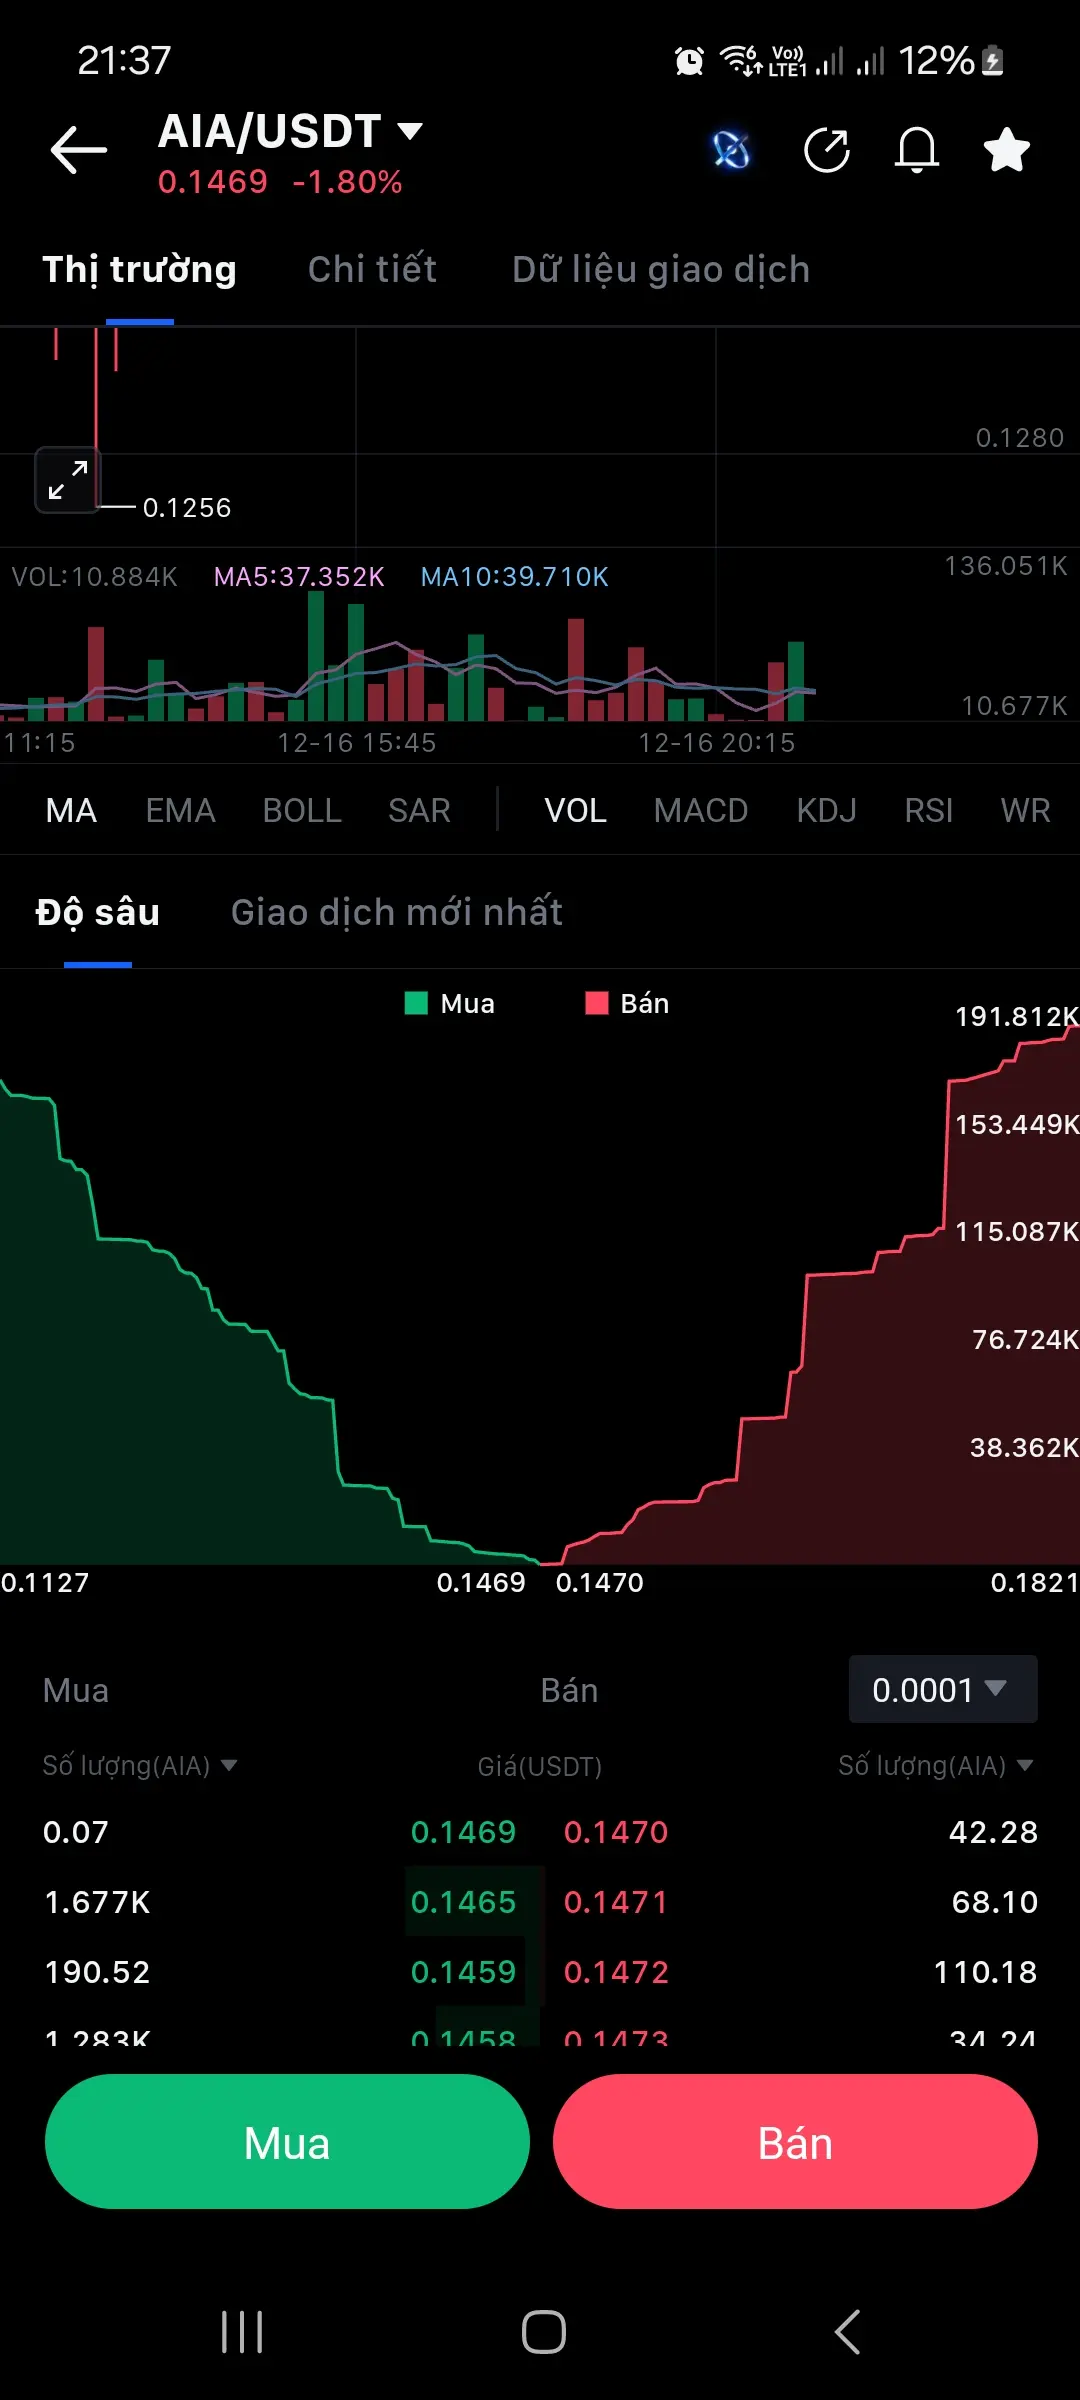Tap Android recent apps button
The image size is (1080, 2400).
point(242,2332)
